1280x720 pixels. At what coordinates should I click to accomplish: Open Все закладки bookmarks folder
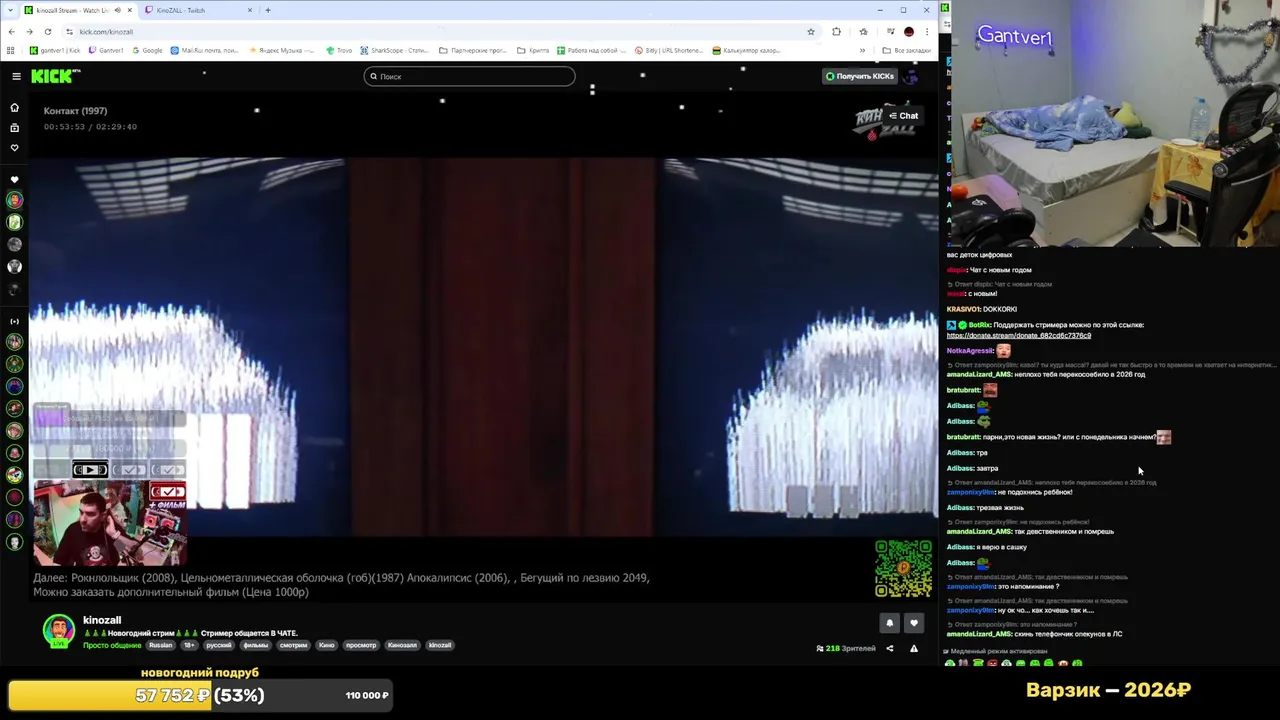click(907, 50)
